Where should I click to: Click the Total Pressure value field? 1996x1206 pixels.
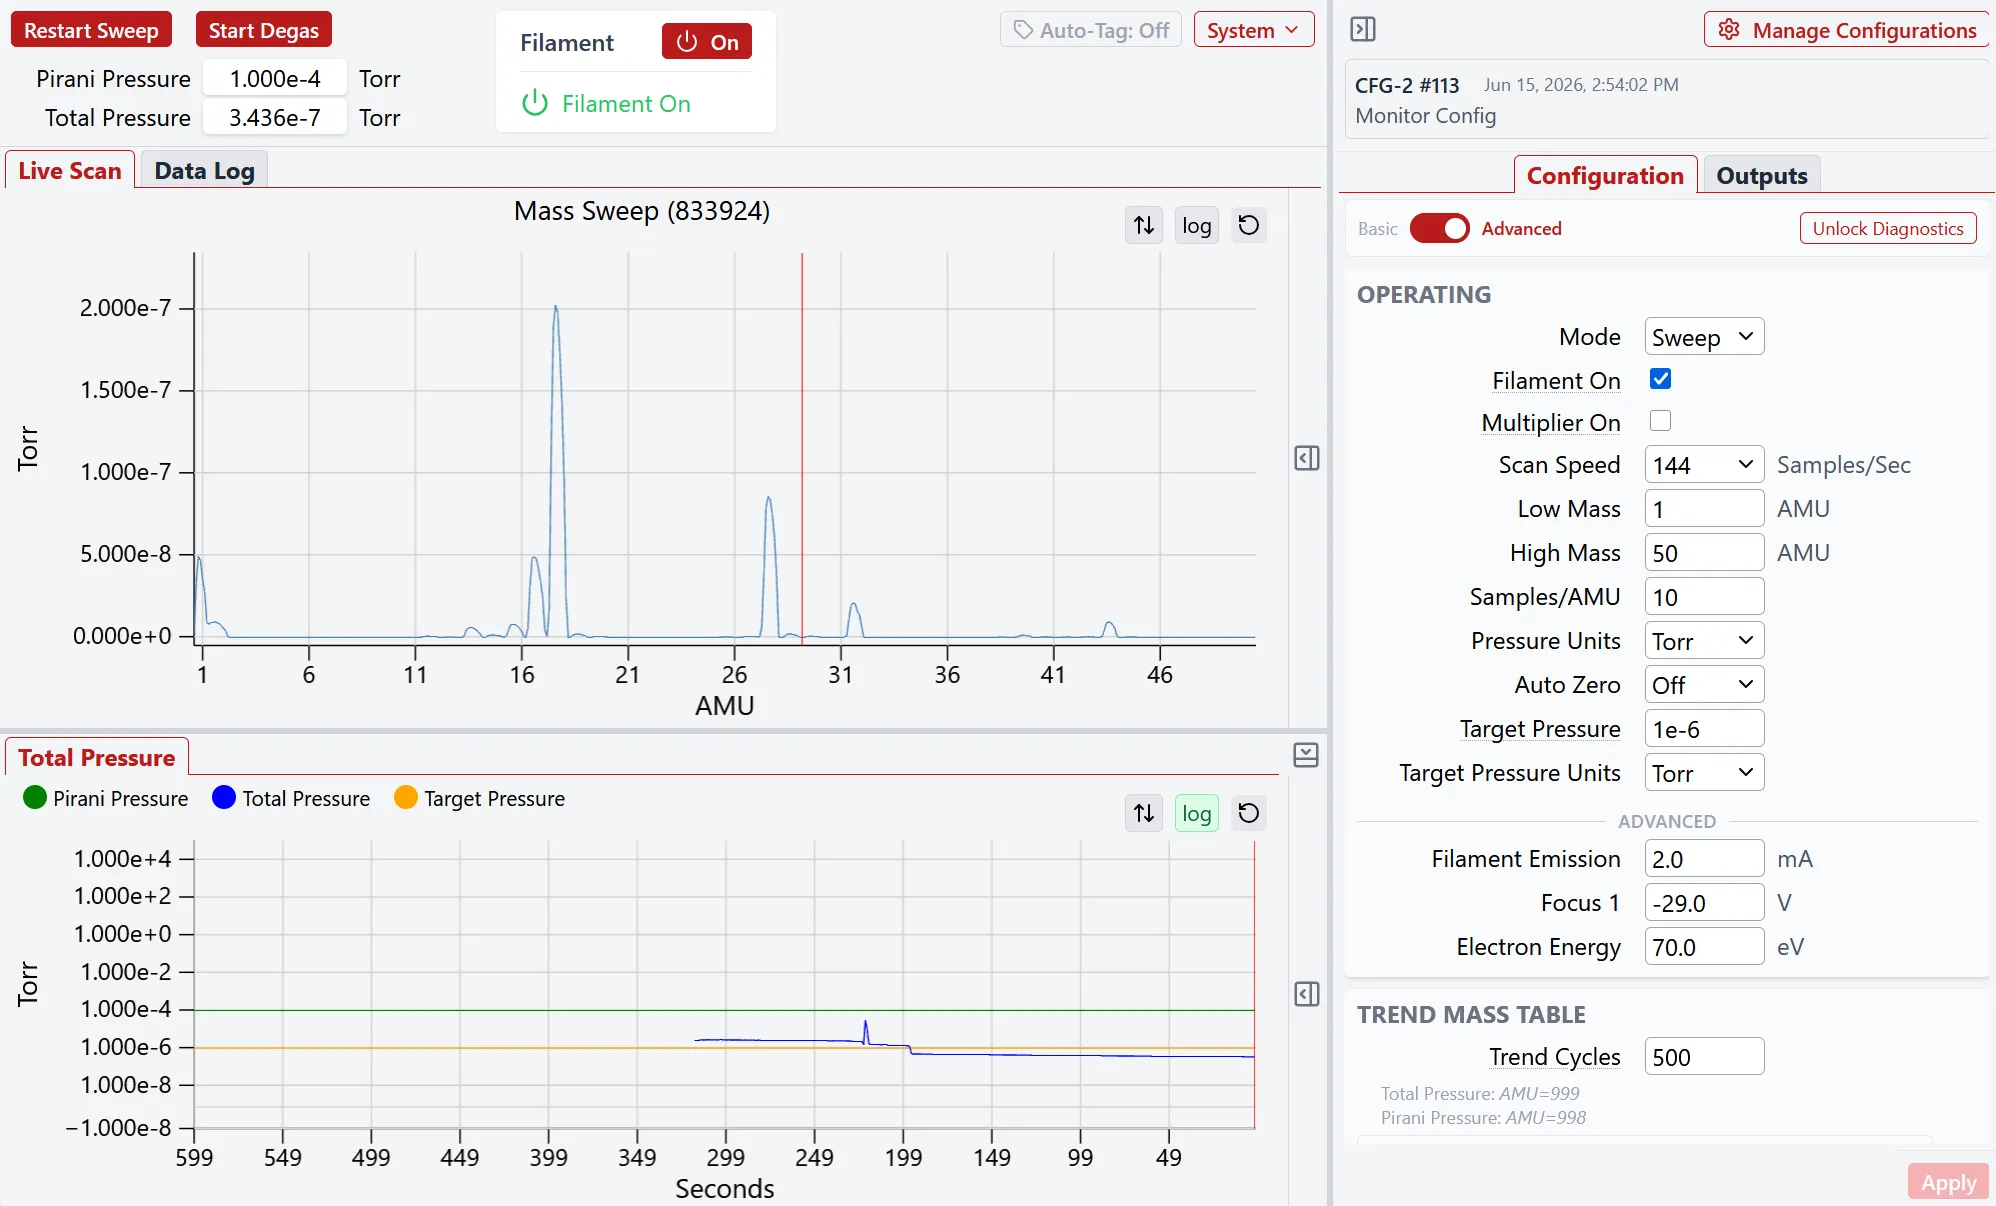(275, 117)
